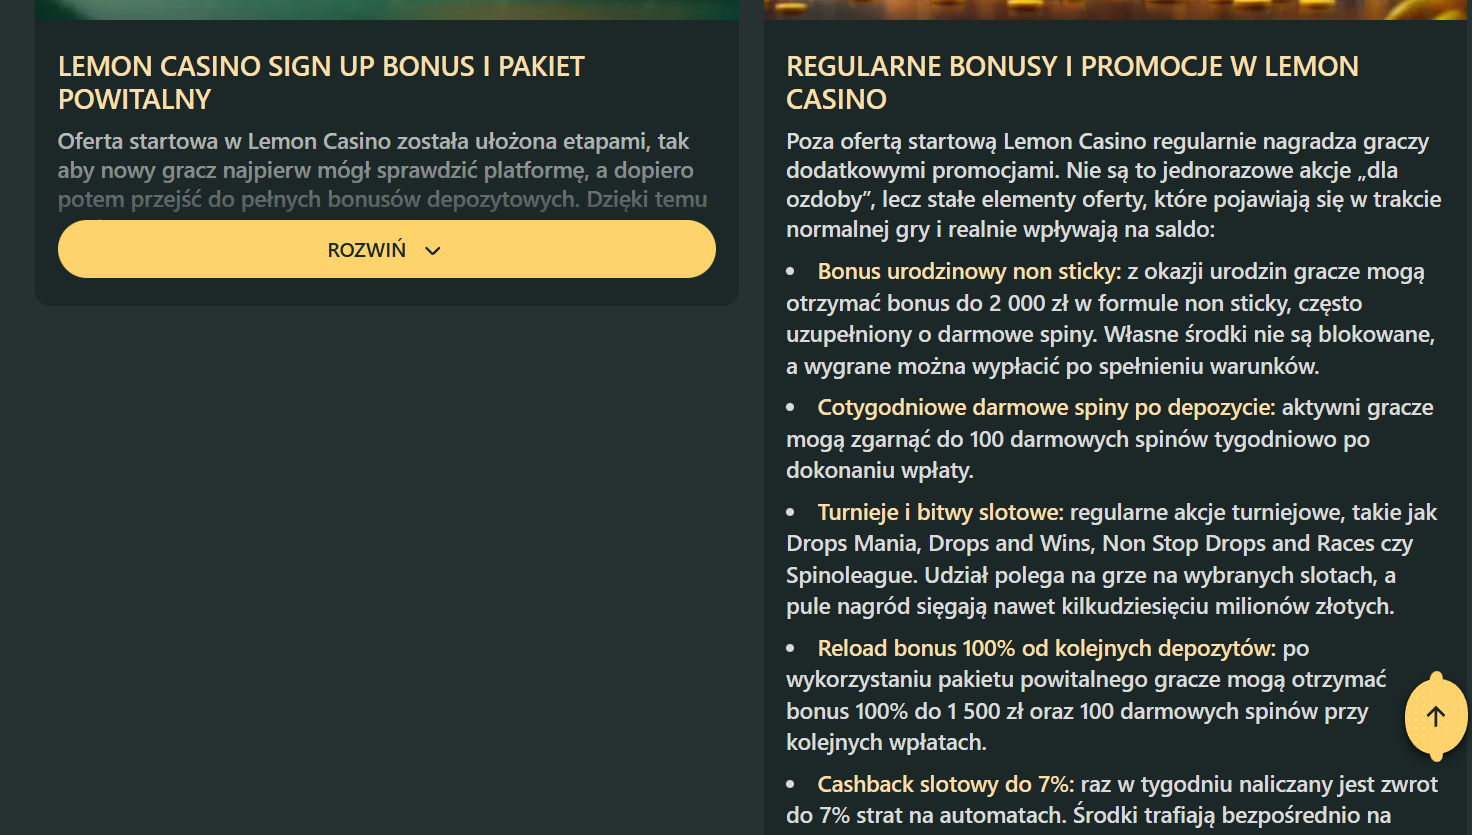Expand the sign up bonus text with ROZWIŃ
1472x835 pixels.
367,250
